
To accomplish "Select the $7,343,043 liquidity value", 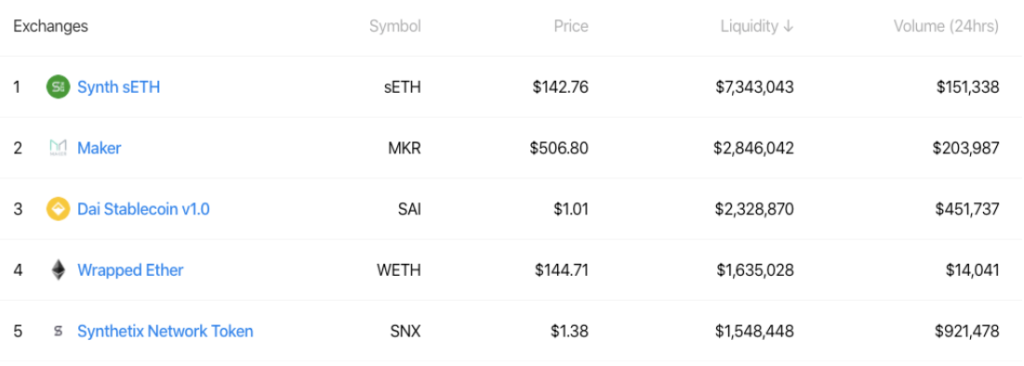I will pyautogui.click(x=754, y=87).
